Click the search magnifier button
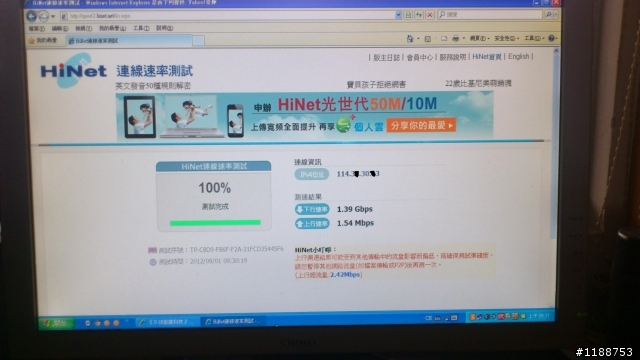The height and width of the screenshot is (360, 640). [x=549, y=15]
